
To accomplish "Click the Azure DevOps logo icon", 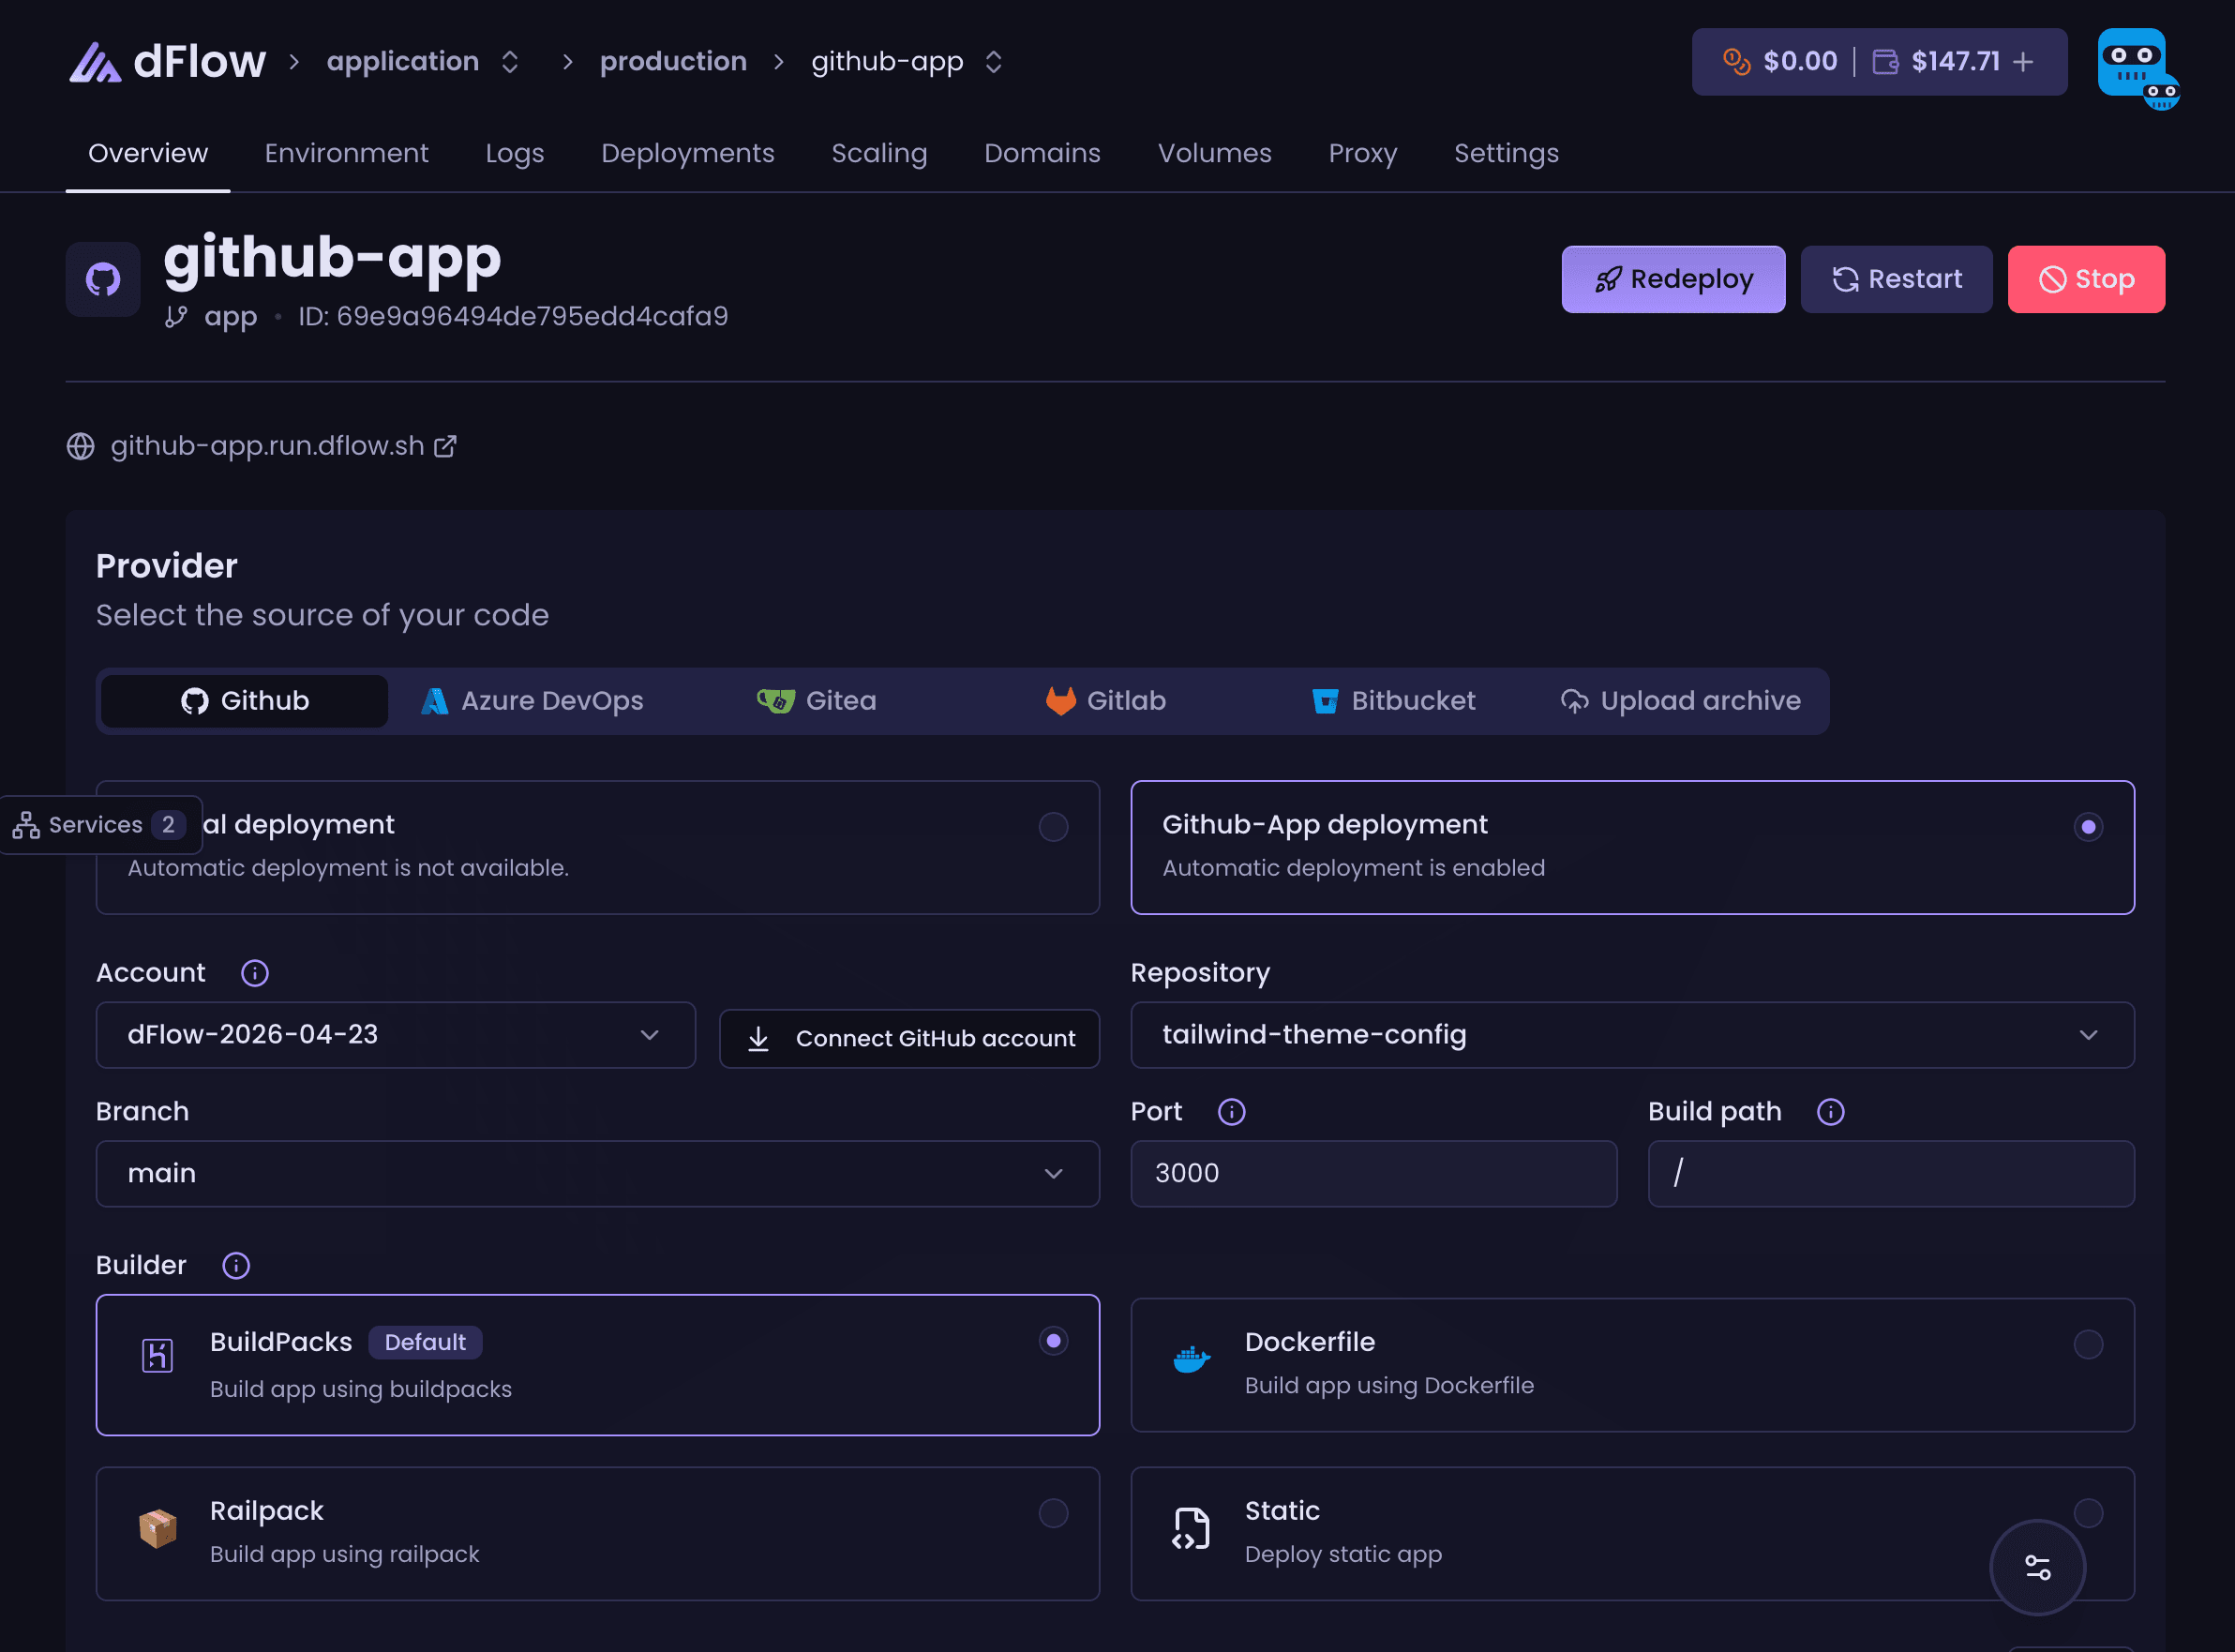I will tap(434, 701).
